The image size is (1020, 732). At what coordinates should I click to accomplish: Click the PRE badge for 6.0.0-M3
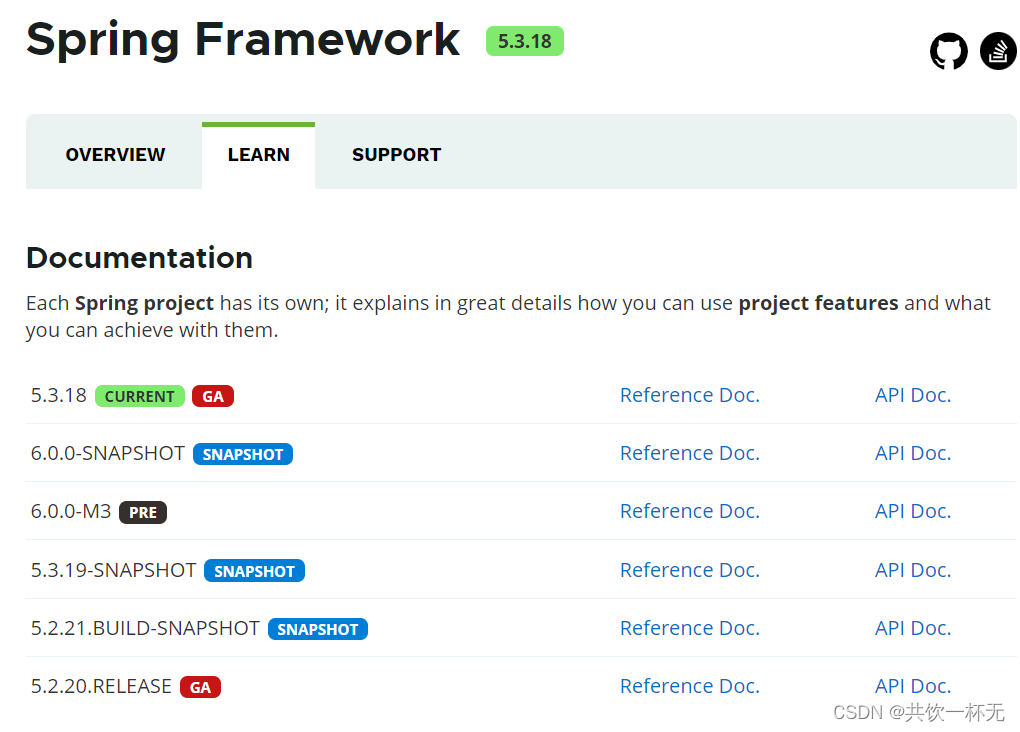(x=142, y=513)
